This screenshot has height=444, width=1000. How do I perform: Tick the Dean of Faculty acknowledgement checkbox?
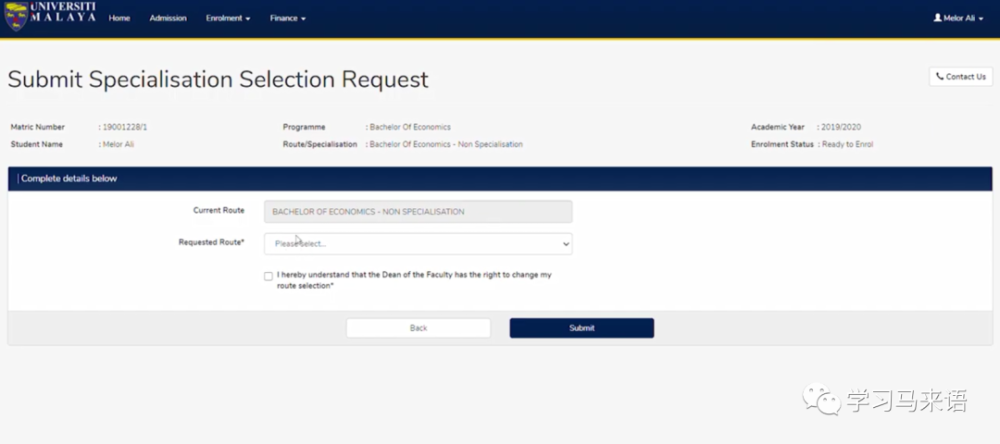tap(268, 276)
